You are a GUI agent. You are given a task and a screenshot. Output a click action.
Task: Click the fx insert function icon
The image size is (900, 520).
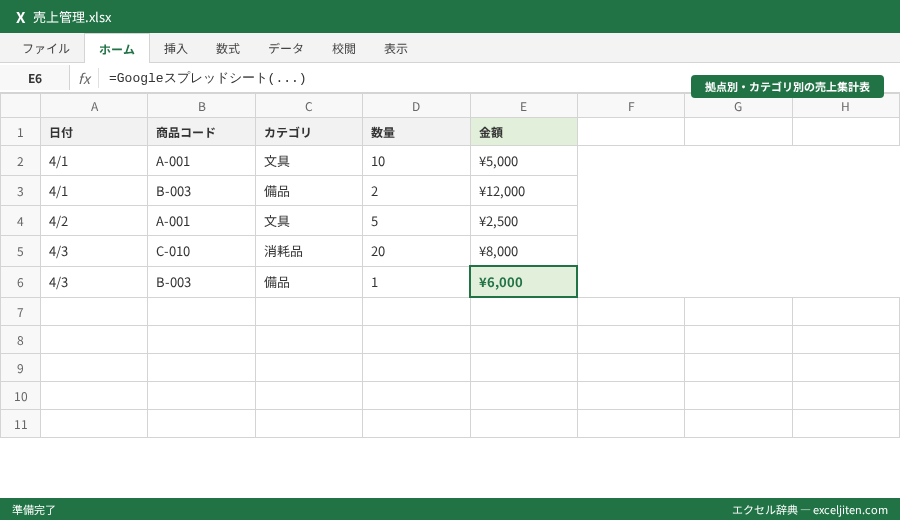tap(84, 79)
